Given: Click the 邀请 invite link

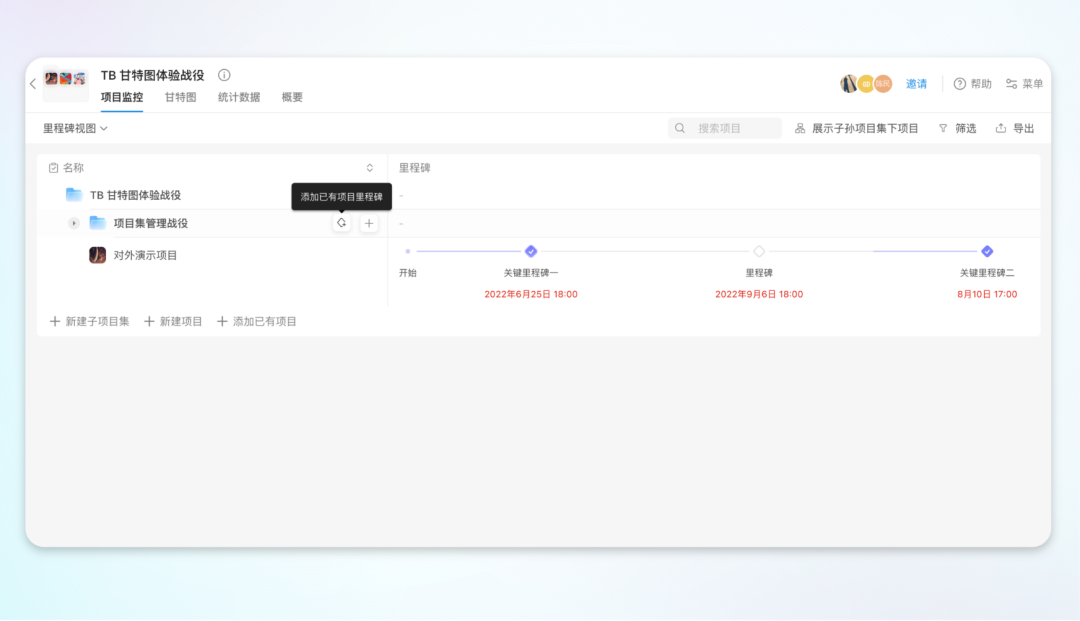Looking at the screenshot, I should pyautogui.click(x=916, y=84).
